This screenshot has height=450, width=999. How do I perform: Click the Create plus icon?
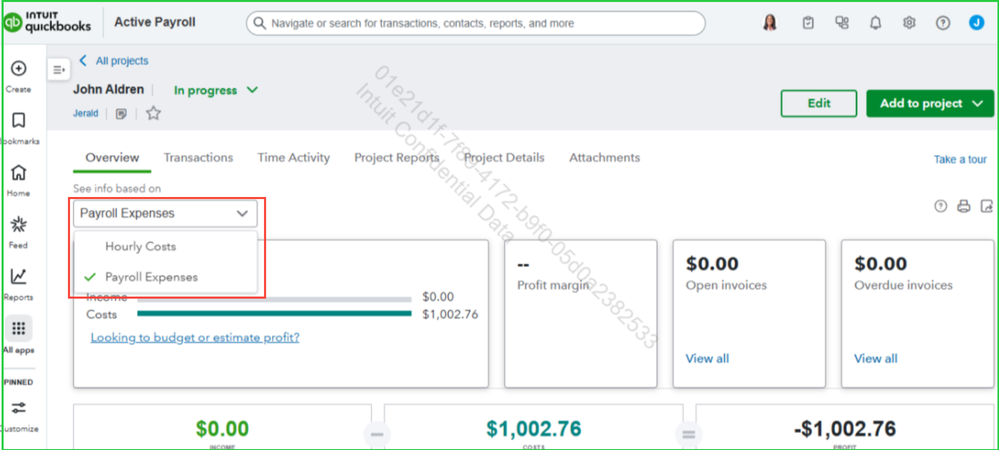(18, 69)
